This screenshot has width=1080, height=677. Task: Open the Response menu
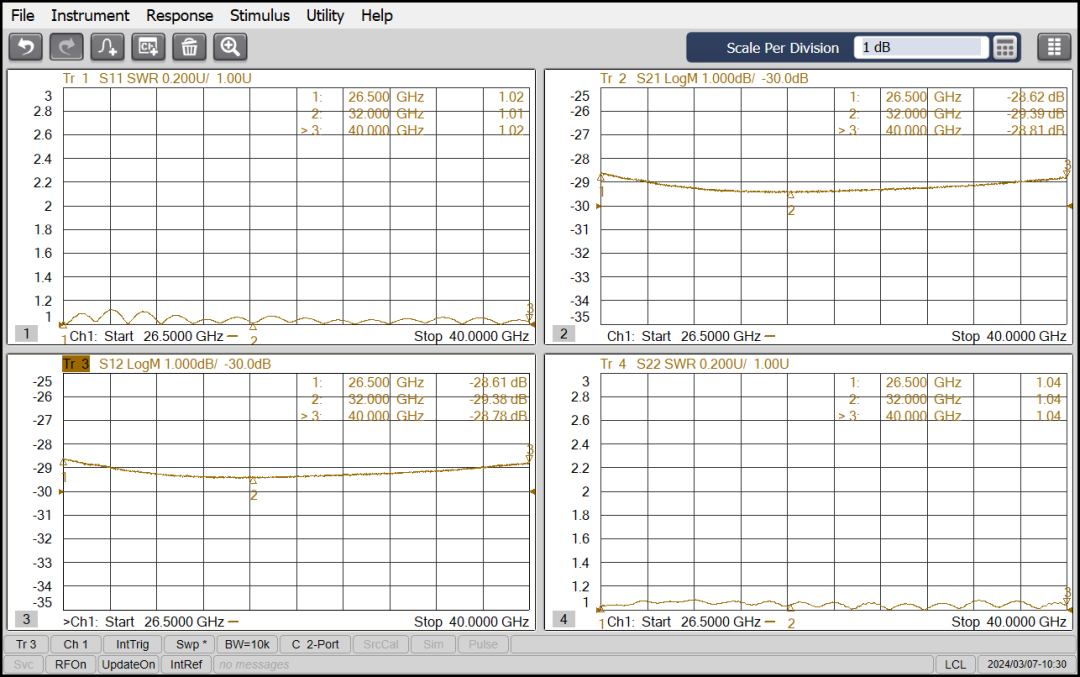[179, 15]
